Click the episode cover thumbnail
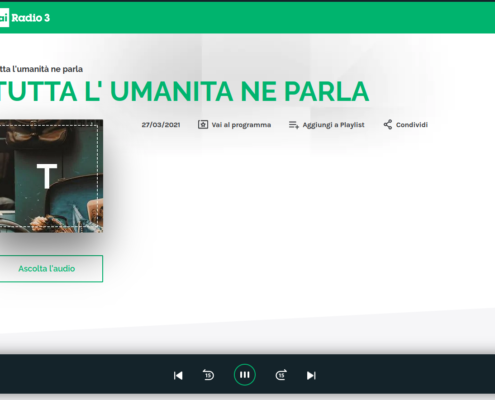495x400 pixels. pyautogui.click(x=51, y=176)
